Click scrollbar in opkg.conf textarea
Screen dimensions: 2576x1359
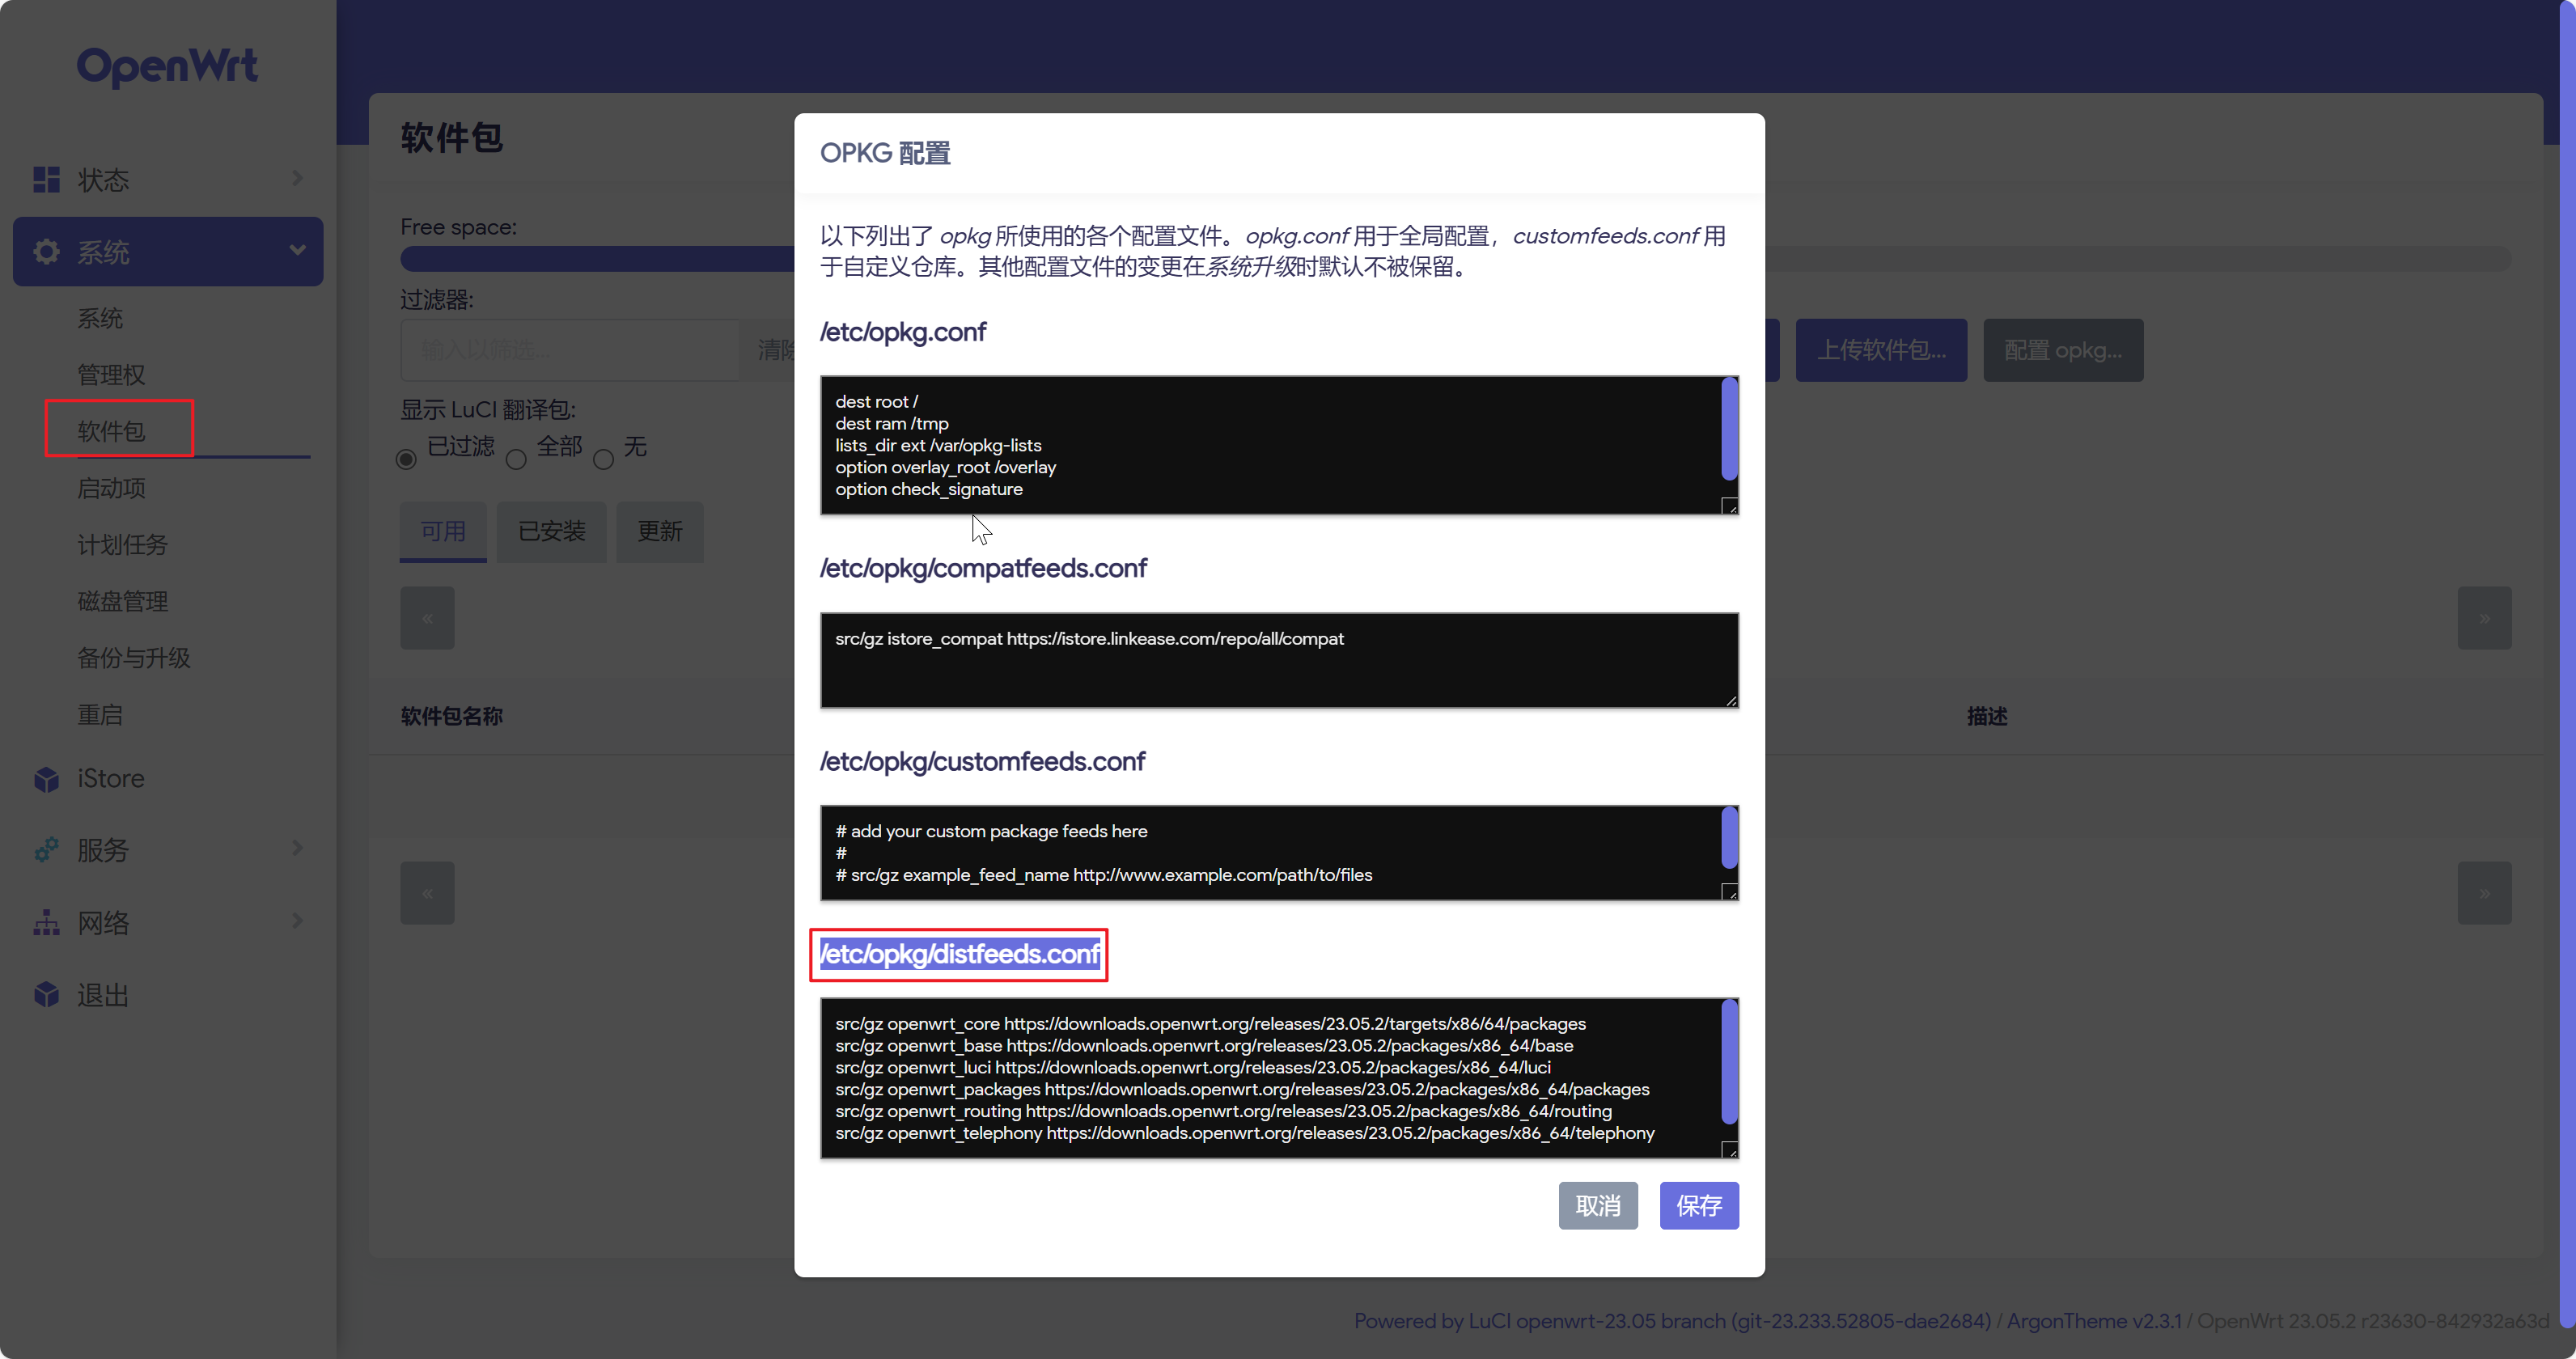pyautogui.click(x=1729, y=430)
